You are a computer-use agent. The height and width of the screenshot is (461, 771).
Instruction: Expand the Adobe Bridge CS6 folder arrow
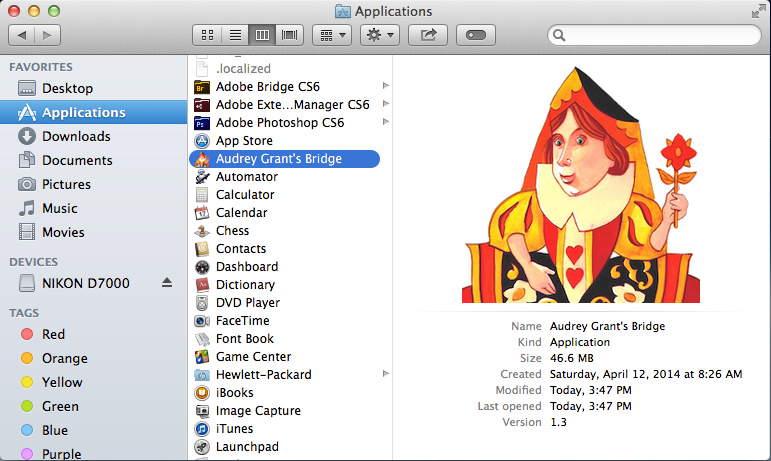click(x=386, y=86)
